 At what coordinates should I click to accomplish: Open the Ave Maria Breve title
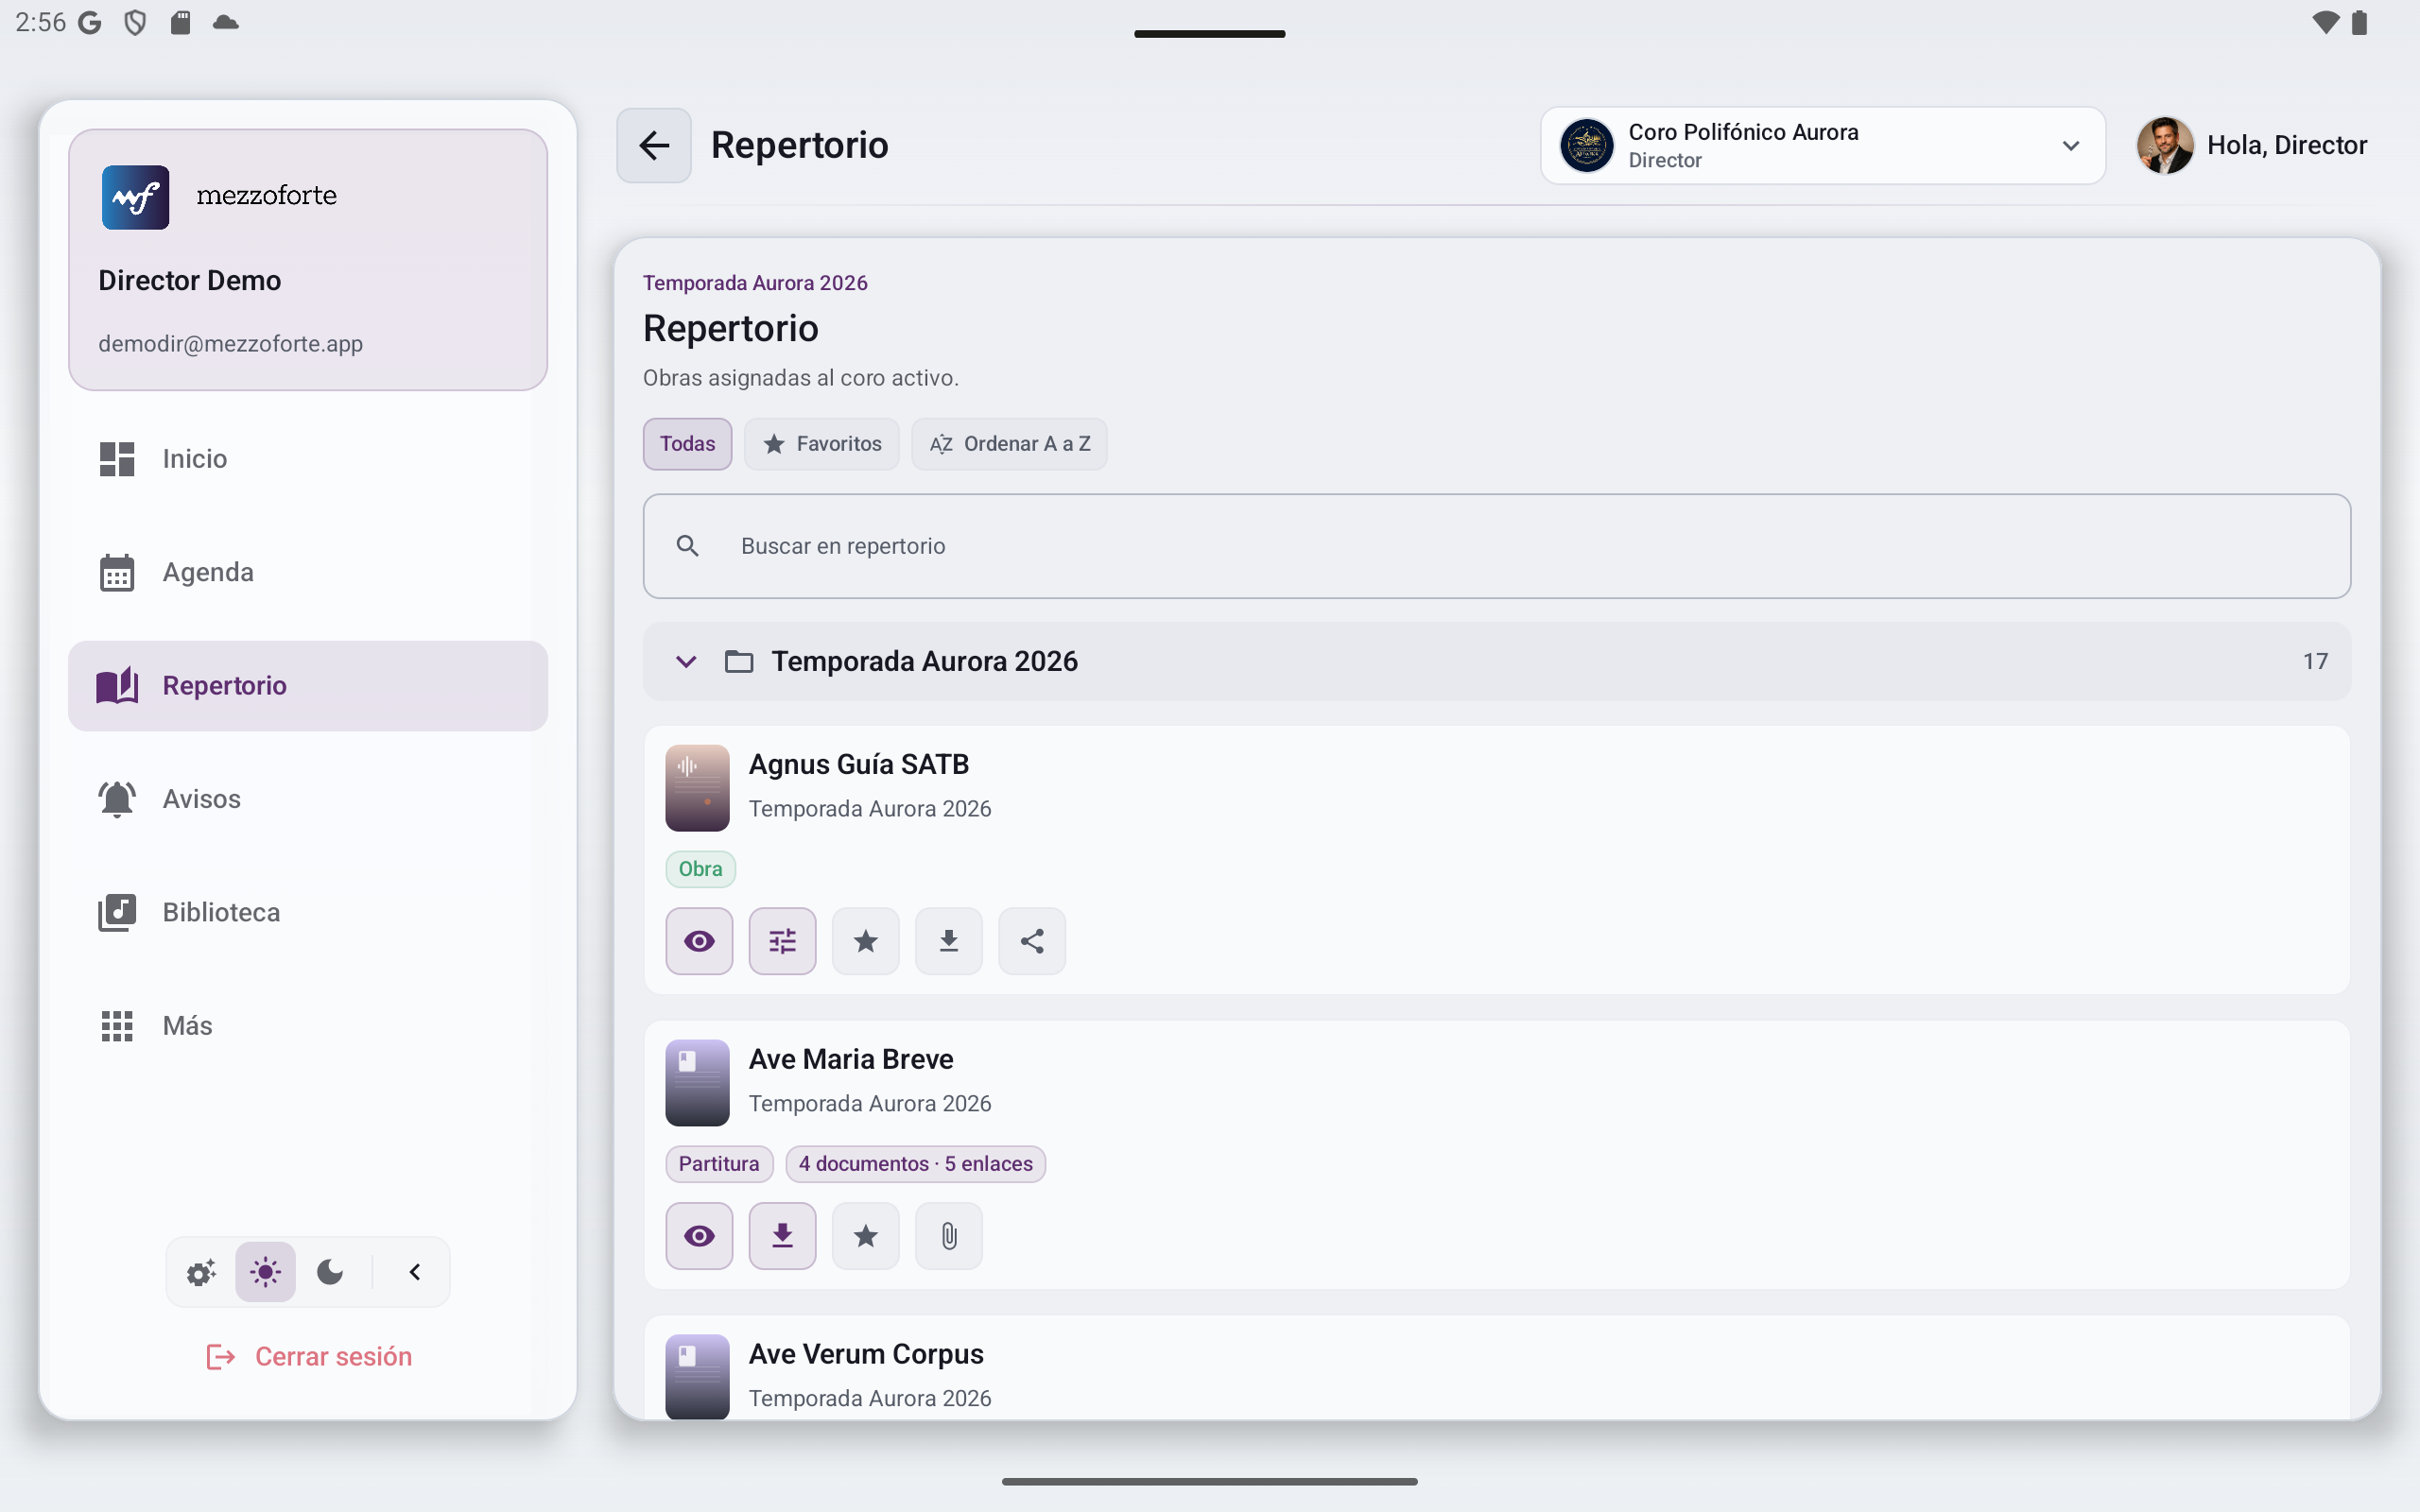point(851,1060)
